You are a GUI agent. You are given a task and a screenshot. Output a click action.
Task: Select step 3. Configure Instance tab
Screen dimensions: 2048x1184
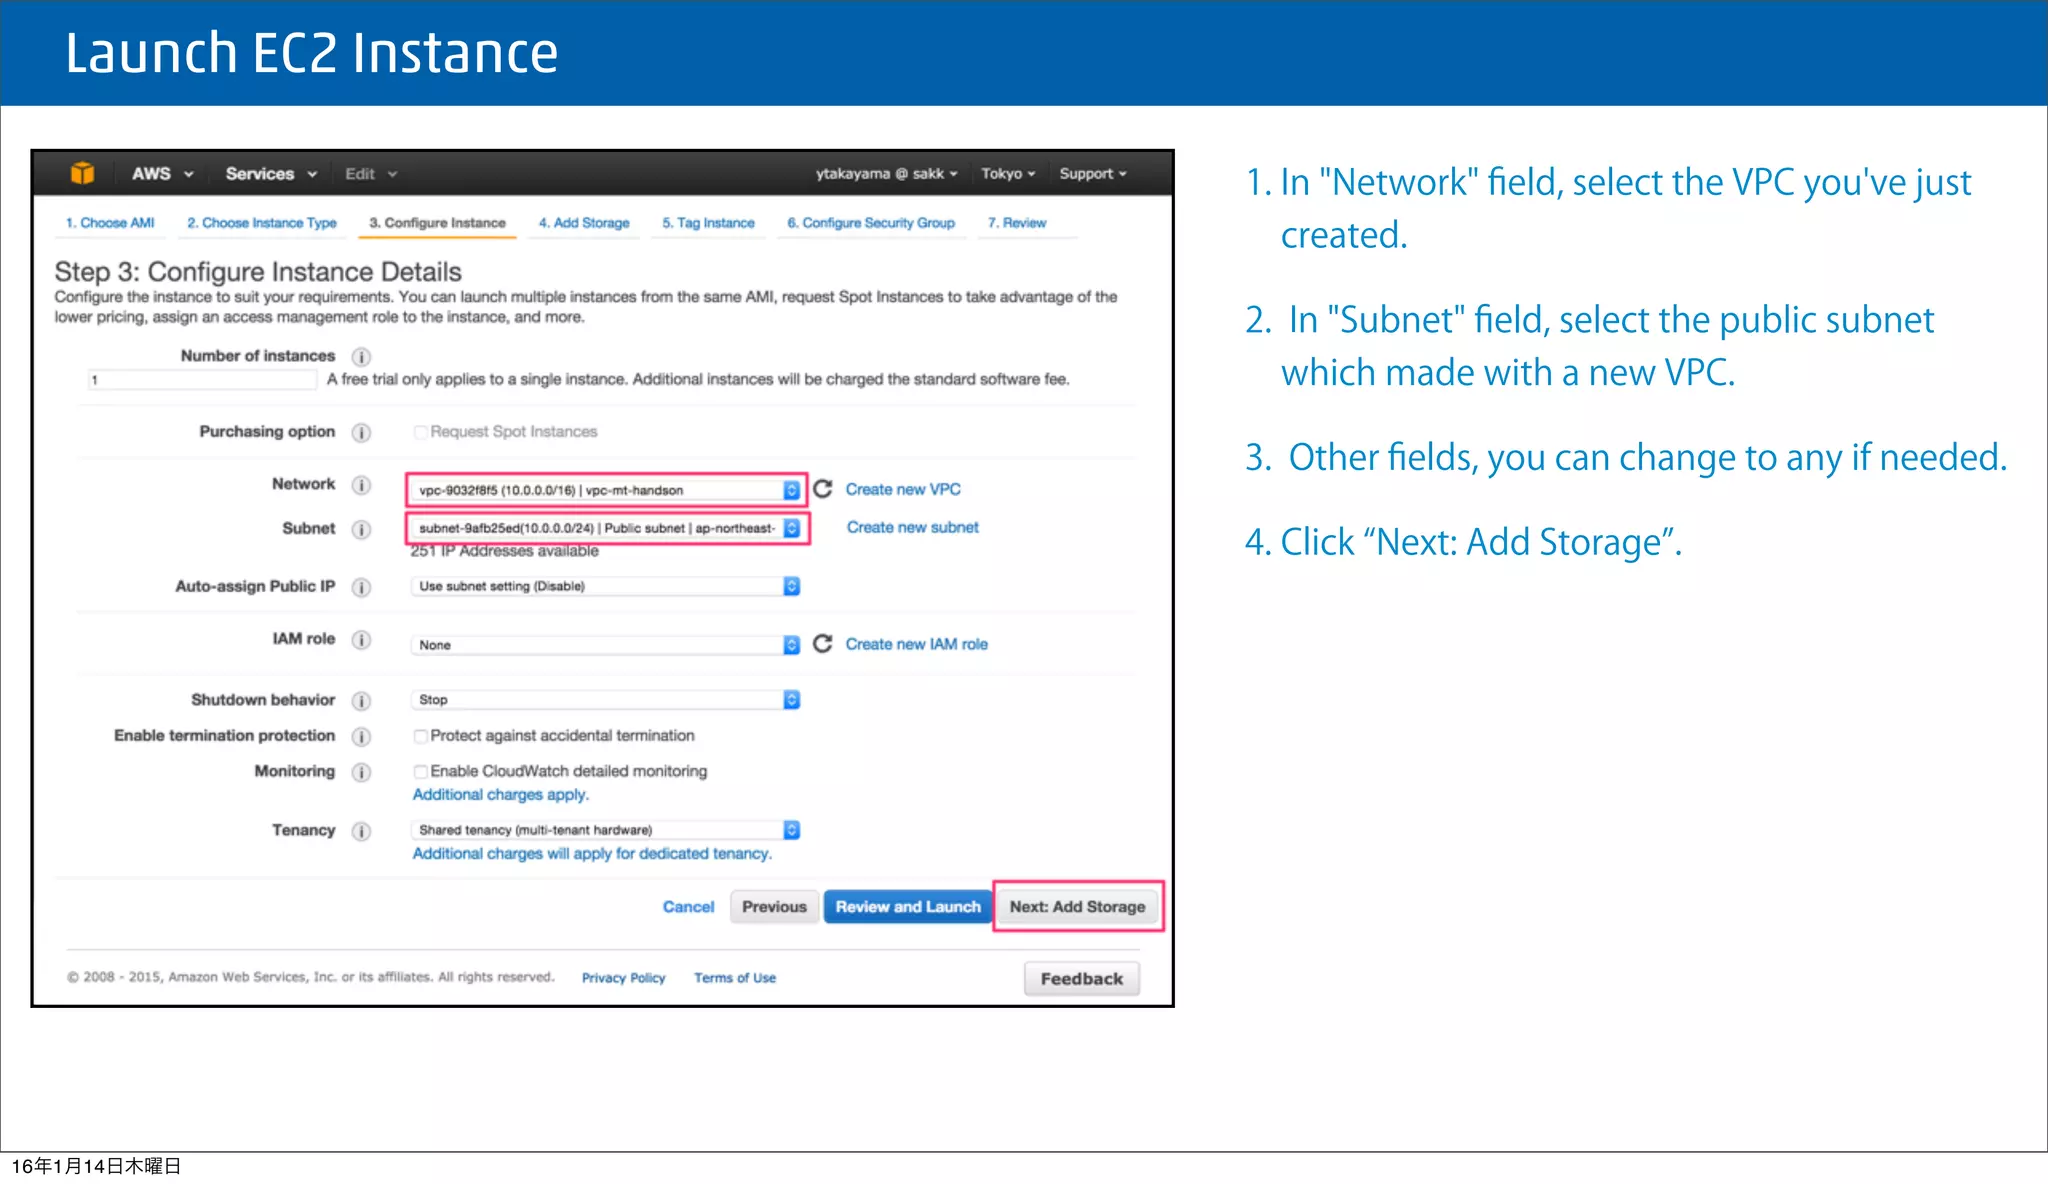437,223
